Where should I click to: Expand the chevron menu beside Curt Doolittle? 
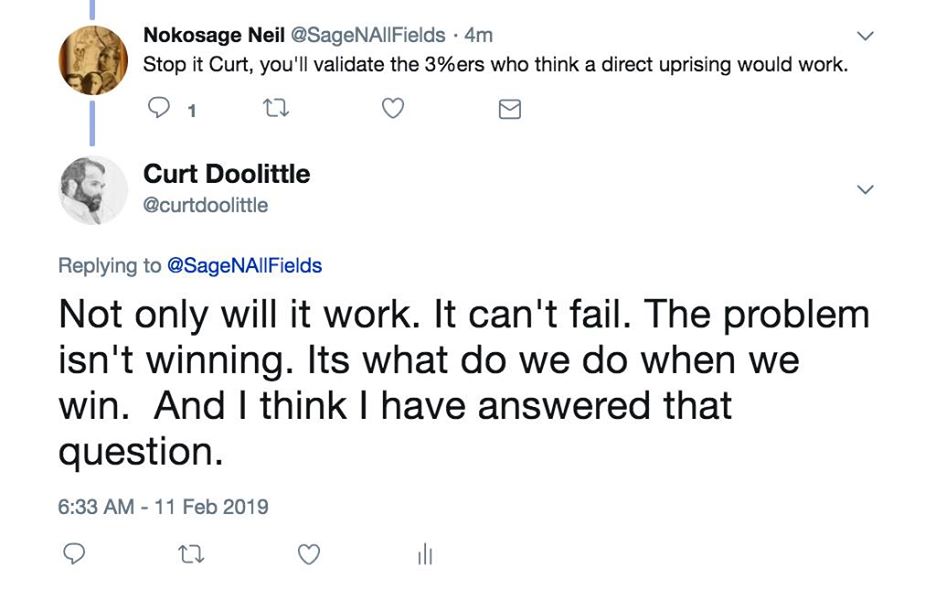click(x=866, y=190)
